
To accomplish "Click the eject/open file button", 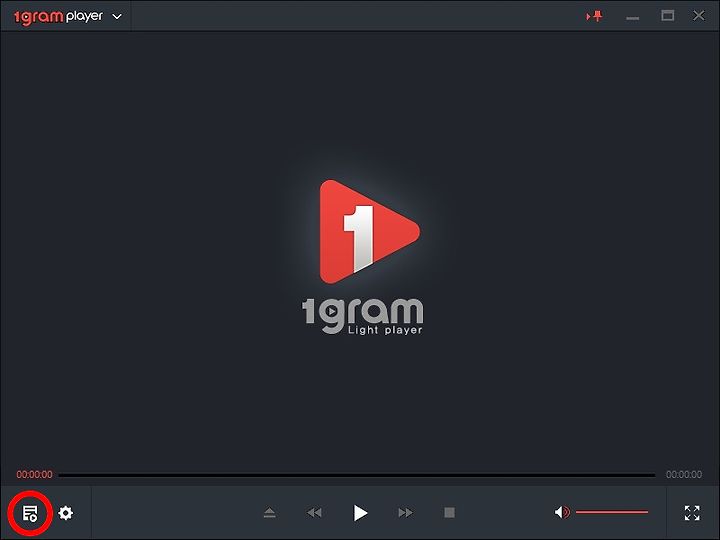I will click(270, 512).
